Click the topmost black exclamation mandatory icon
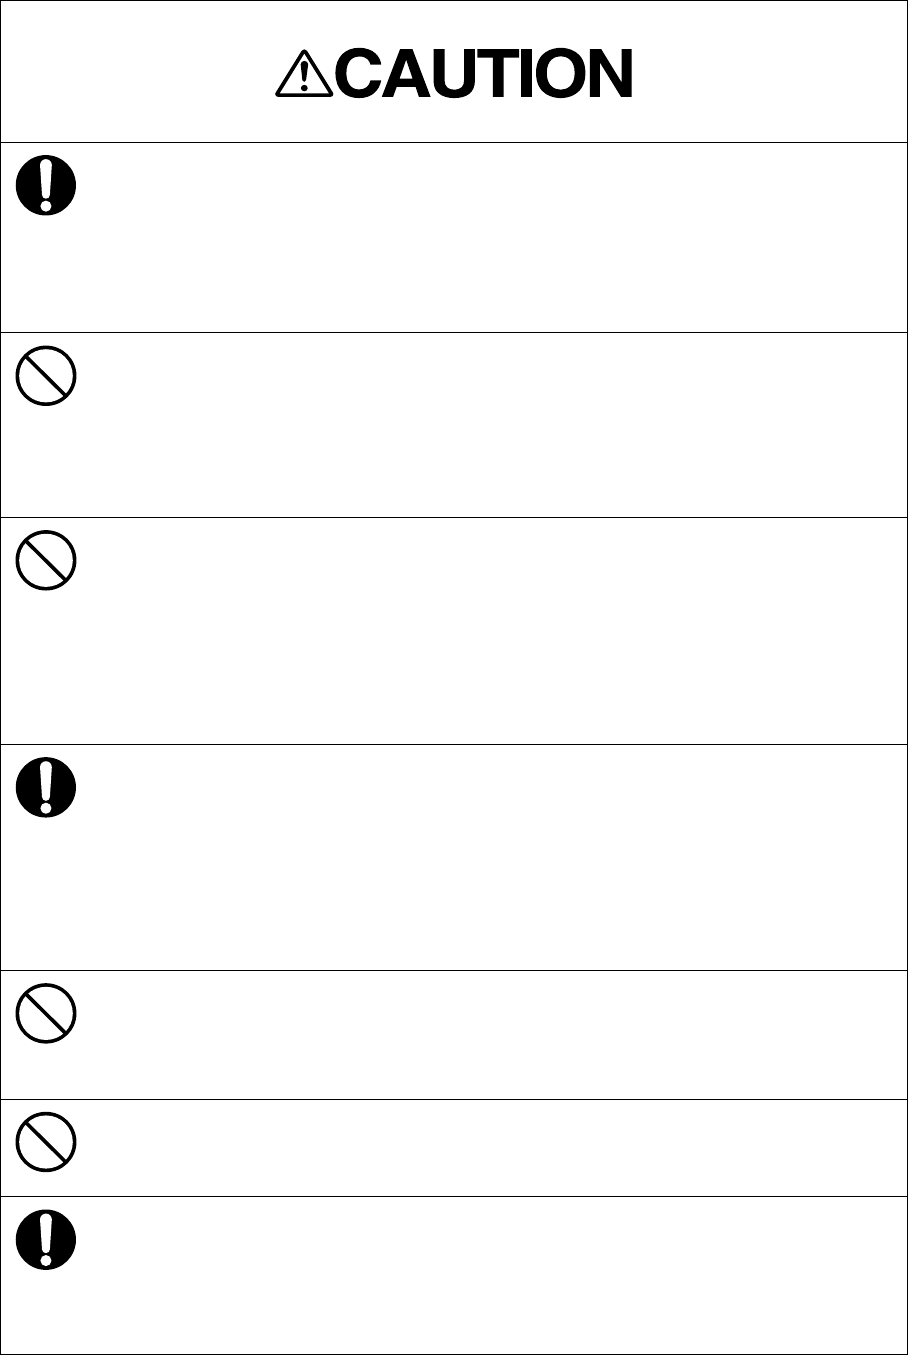908x1355 pixels. (x=46, y=186)
